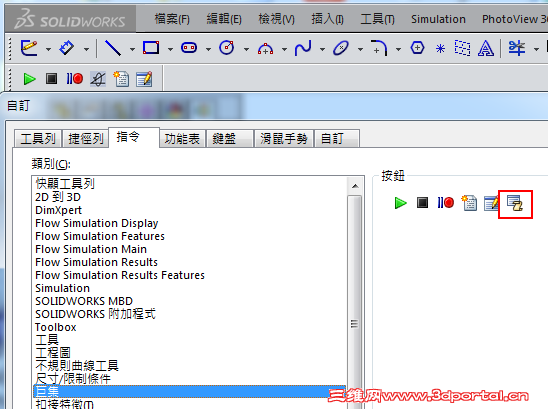Switch to the 功能表 tab
The image size is (548, 409).
point(182,139)
